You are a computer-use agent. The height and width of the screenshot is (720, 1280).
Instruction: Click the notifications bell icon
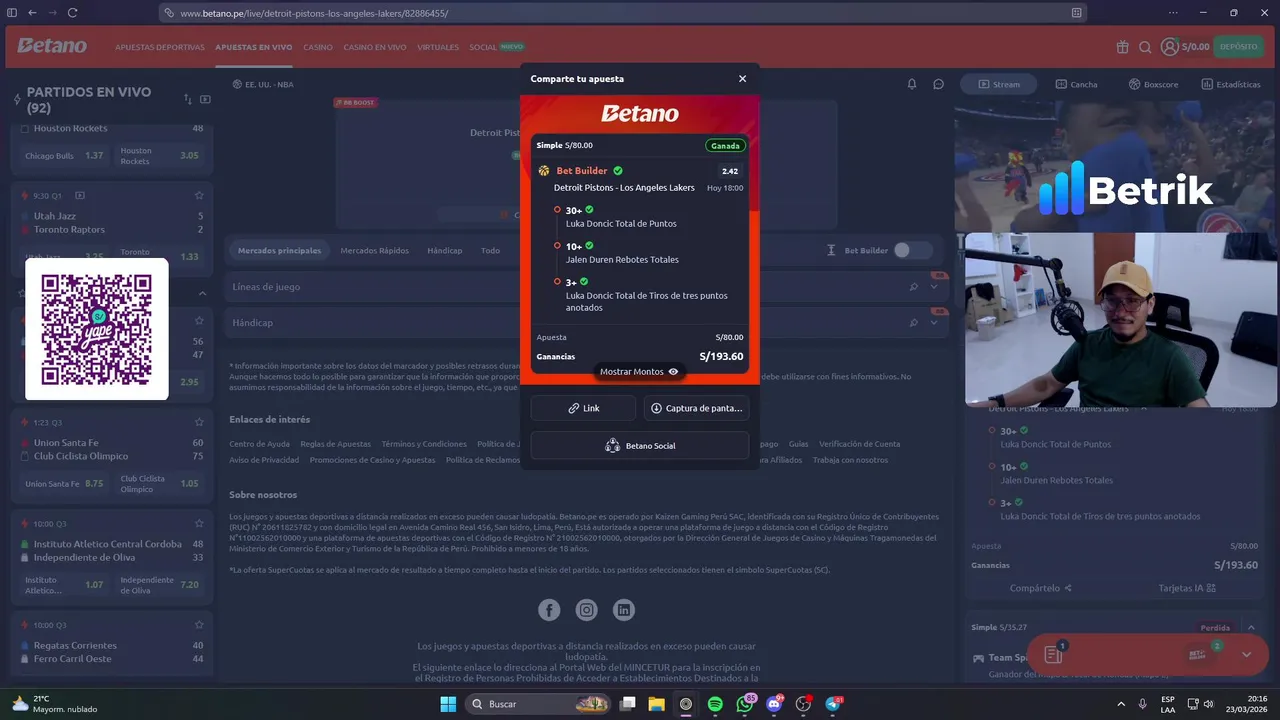912,84
